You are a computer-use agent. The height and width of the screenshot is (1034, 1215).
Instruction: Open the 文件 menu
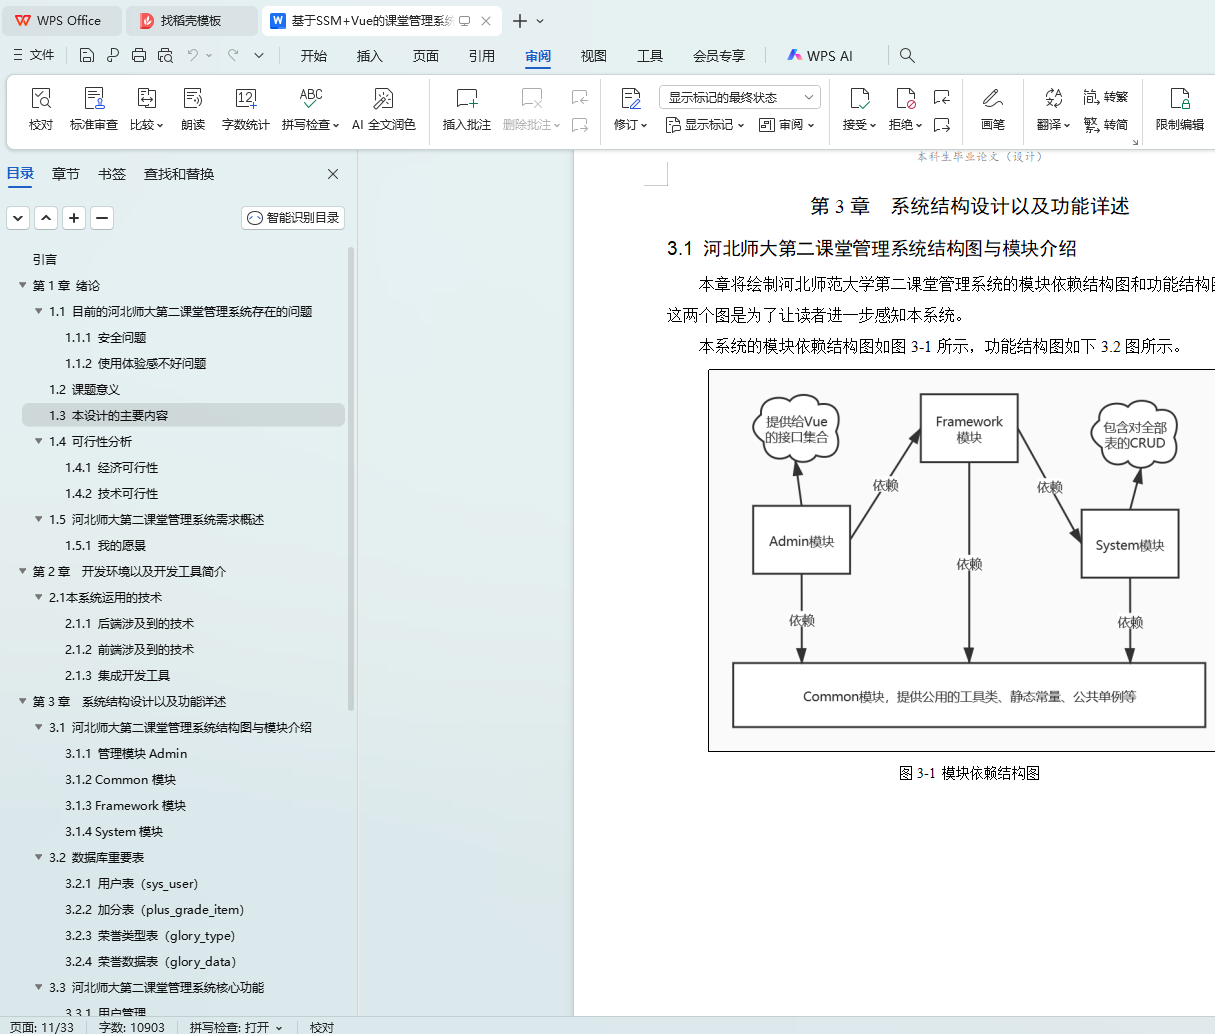33,55
